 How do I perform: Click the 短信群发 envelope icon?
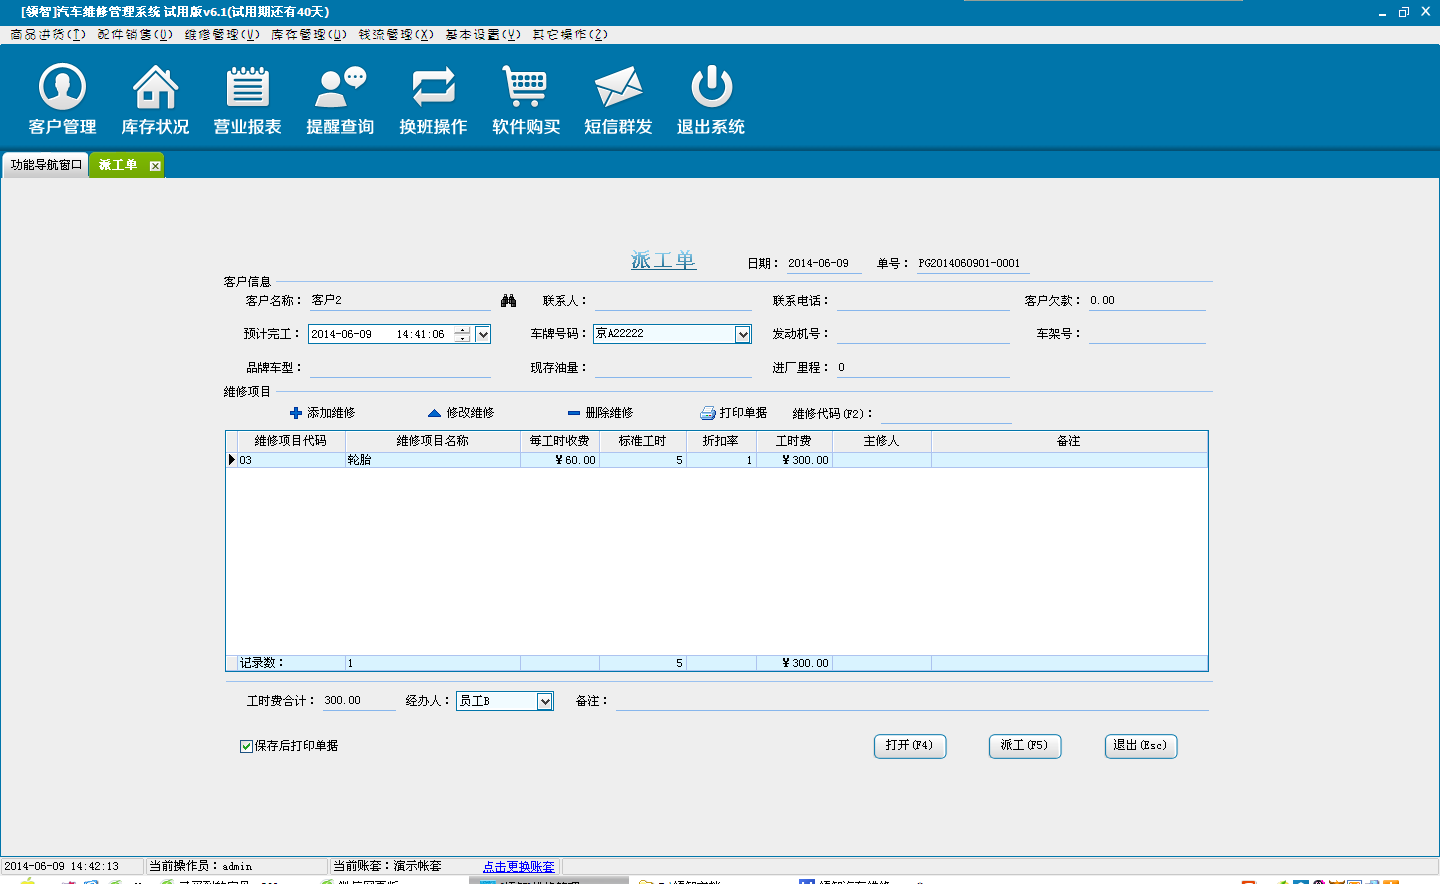618,88
